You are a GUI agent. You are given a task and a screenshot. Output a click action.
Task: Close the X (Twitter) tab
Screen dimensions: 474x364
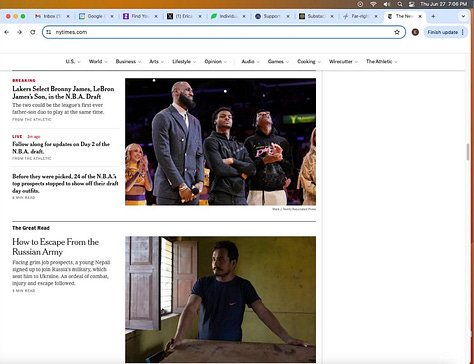coord(200,16)
